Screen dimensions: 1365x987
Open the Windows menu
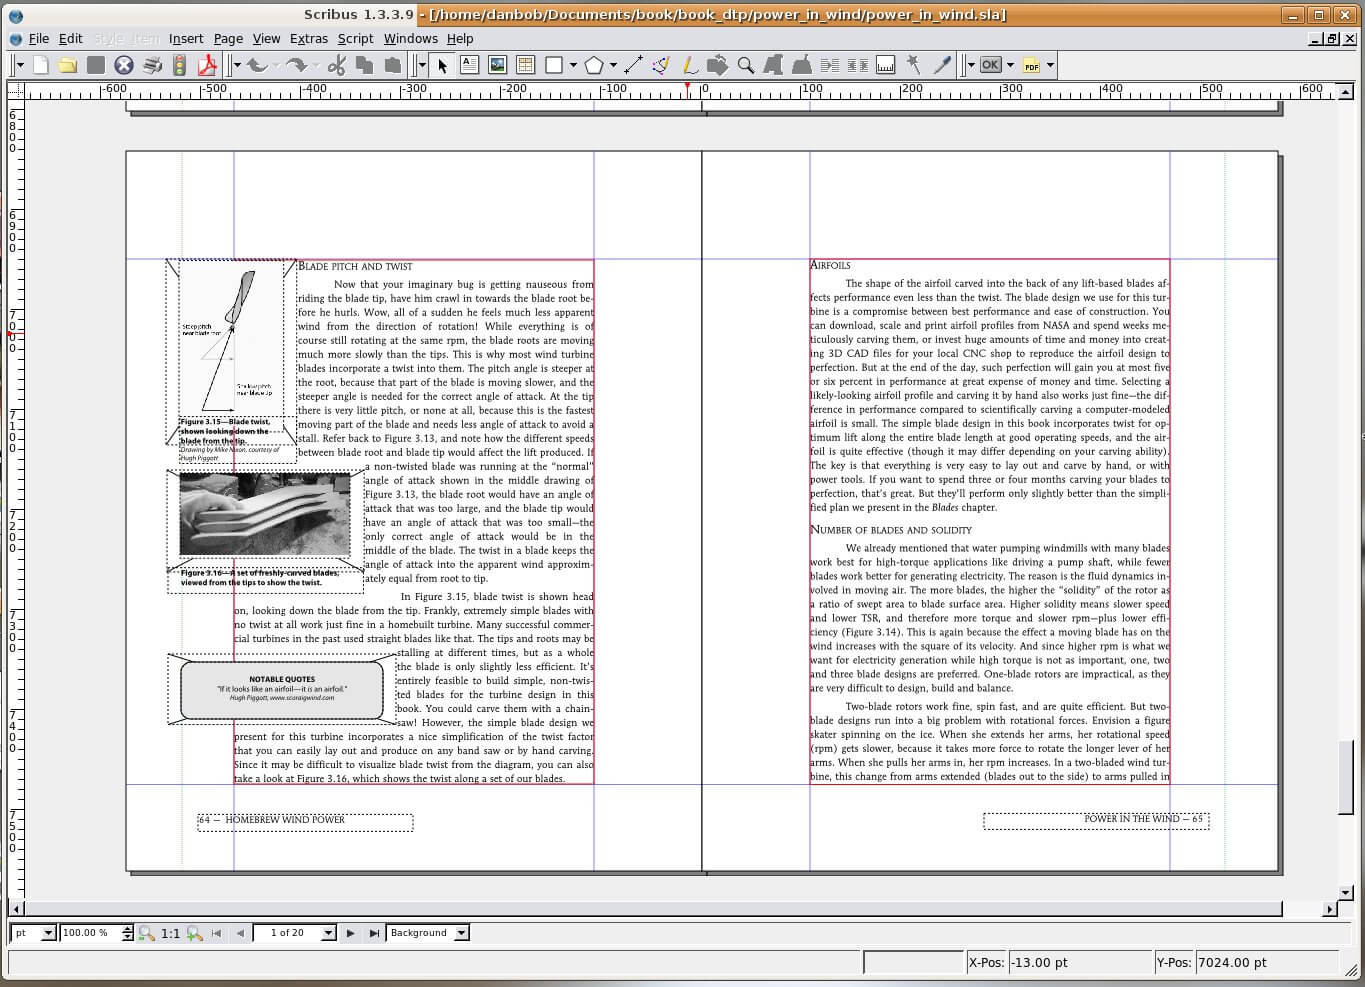click(410, 38)
